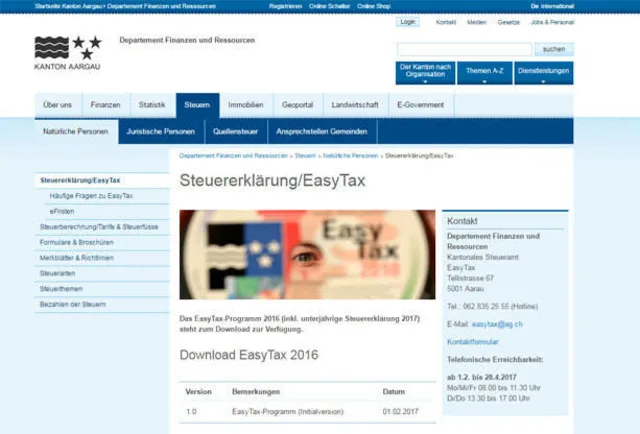Click the Steuern breadcrumb link
The height and width of the screenshot is (434, 640).
pyautogui.click(x=305, y=156)
